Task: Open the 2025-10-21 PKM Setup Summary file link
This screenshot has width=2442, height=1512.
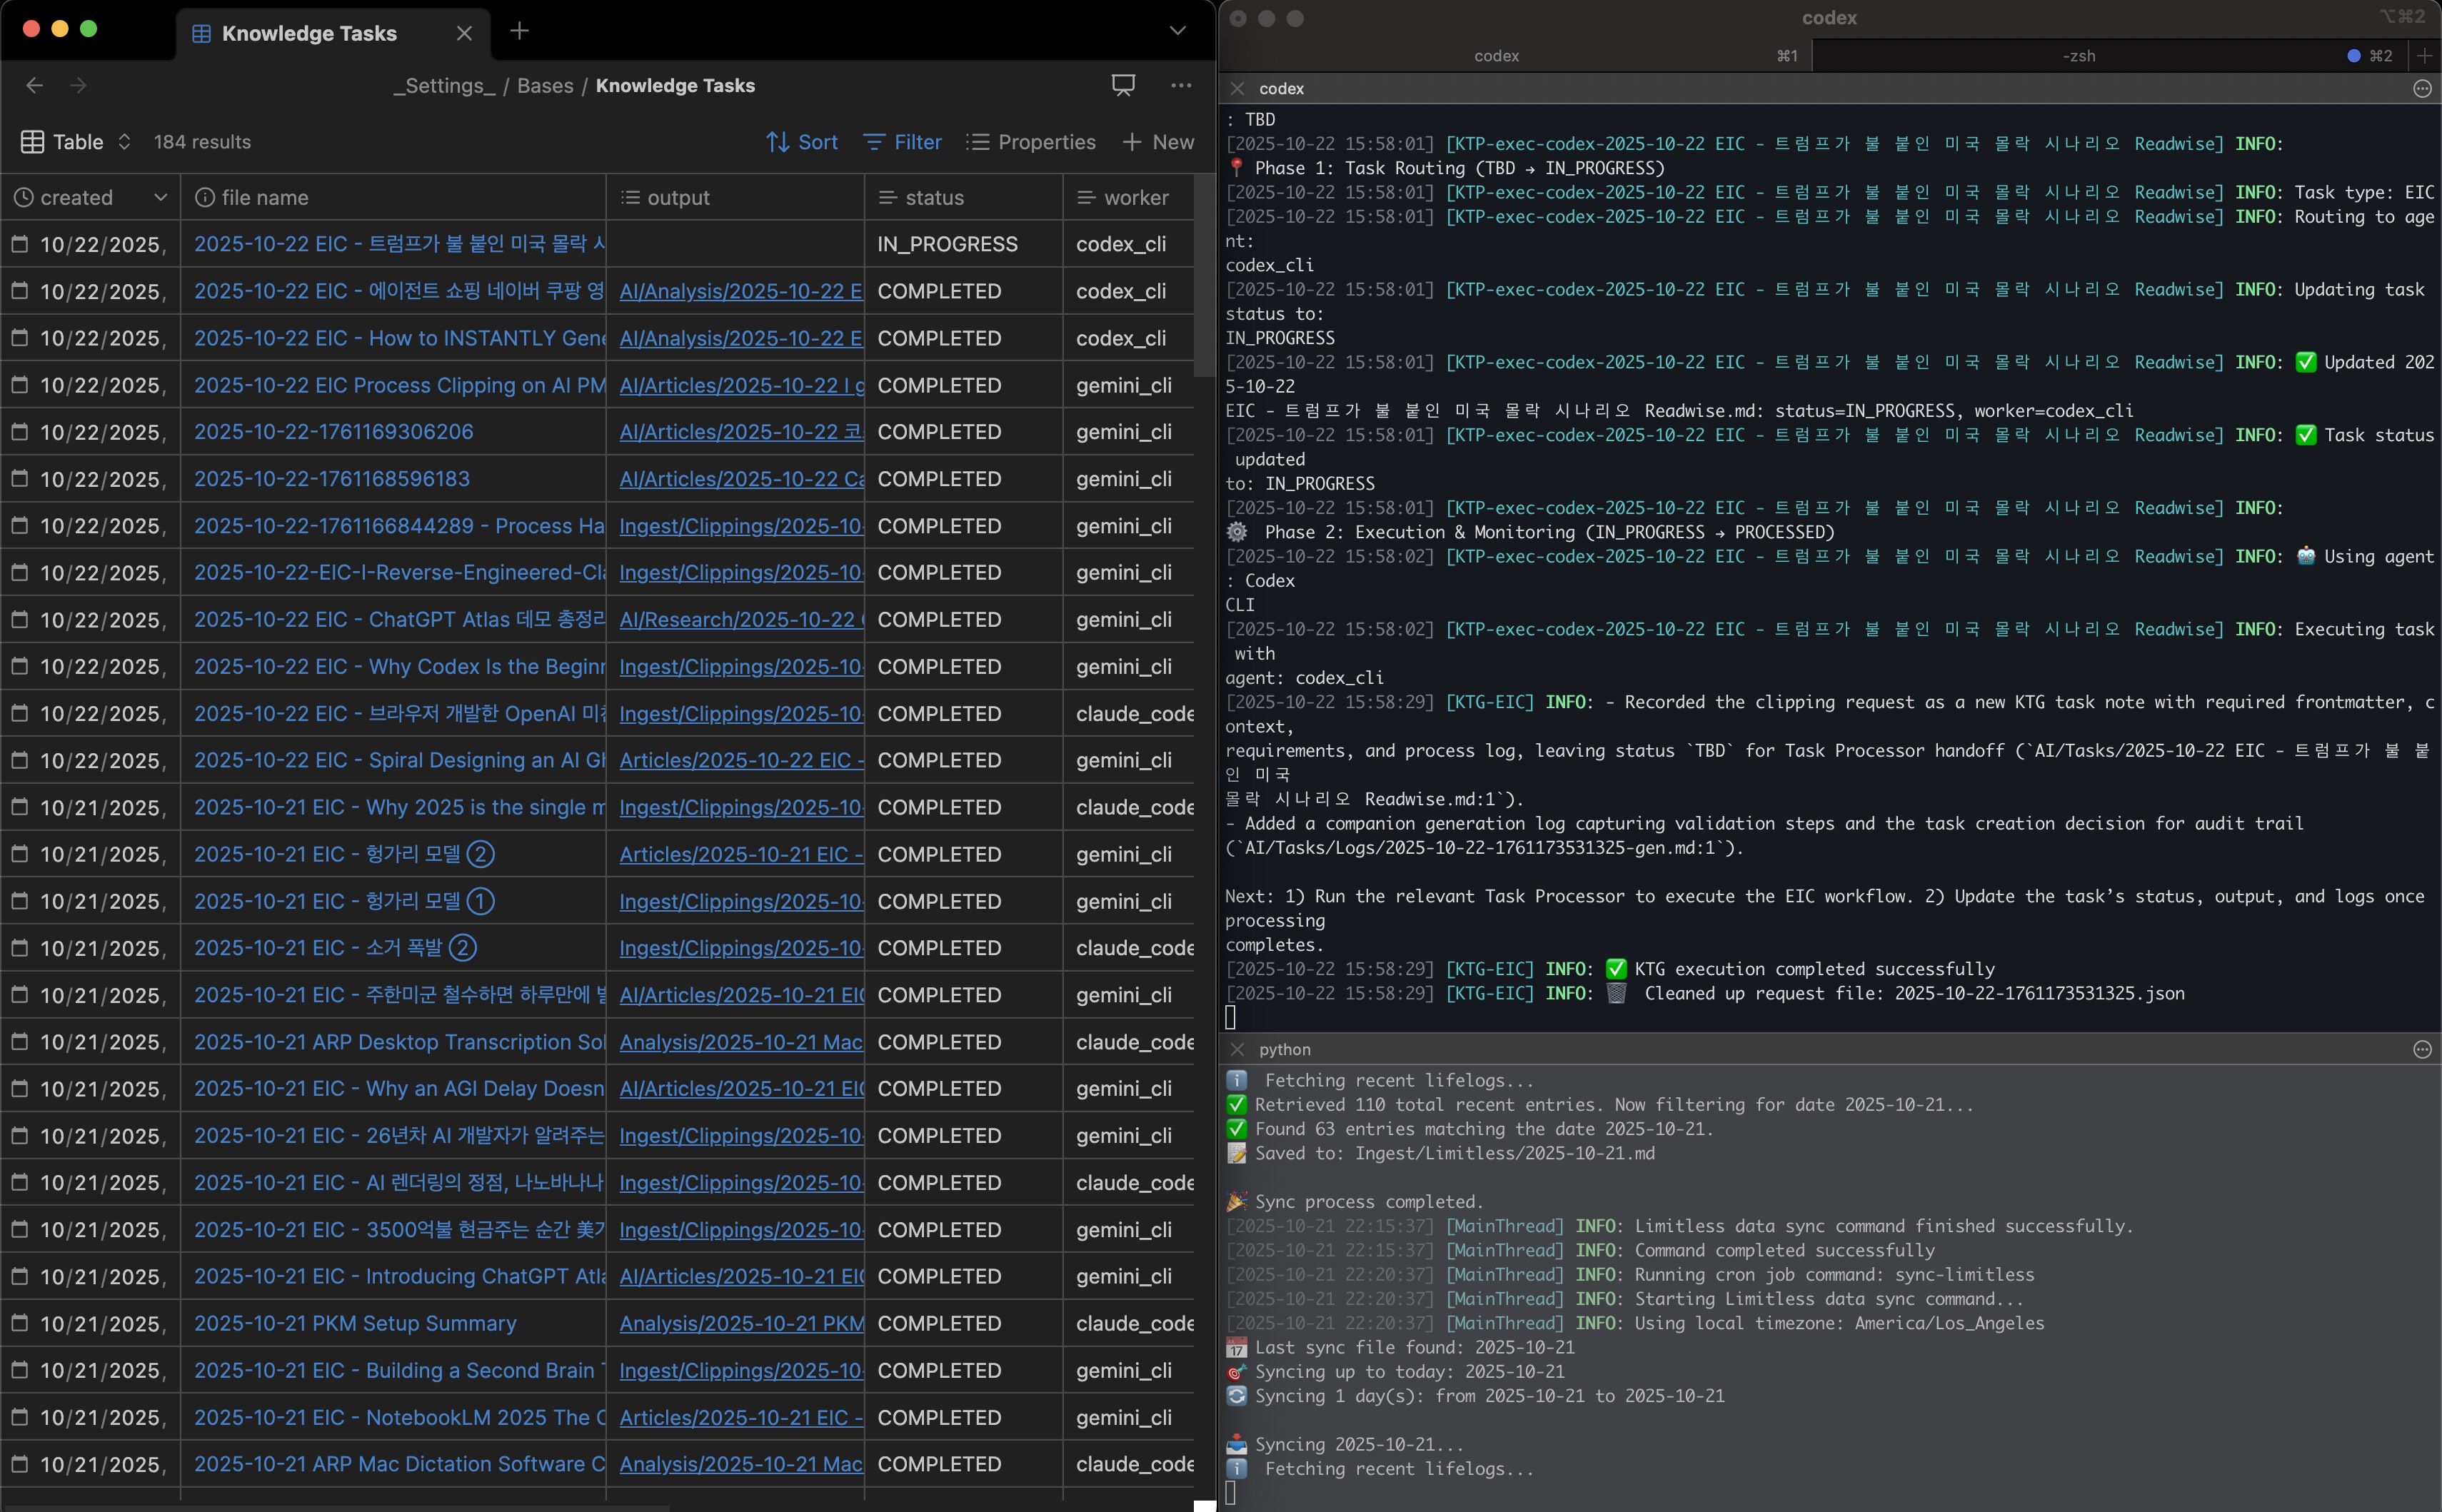Action: tap(355, 1323)
